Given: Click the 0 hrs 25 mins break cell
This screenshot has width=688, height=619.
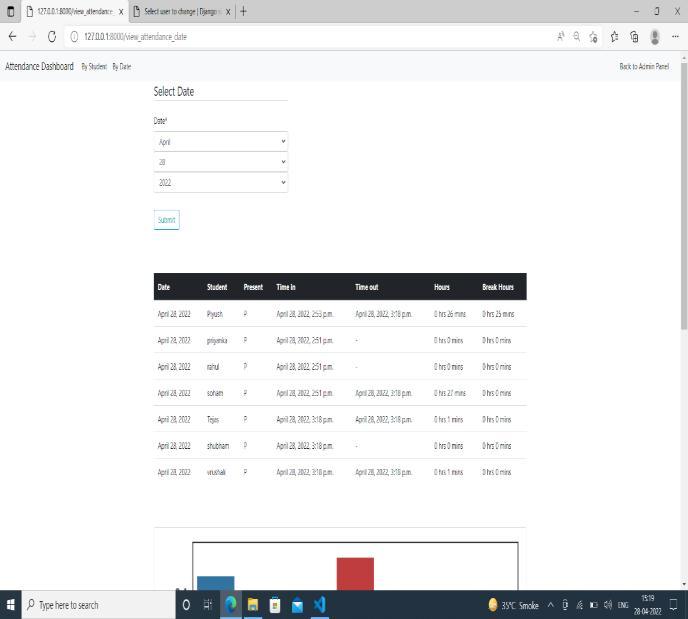Looking at the screenshot, I should coord(498,314).
